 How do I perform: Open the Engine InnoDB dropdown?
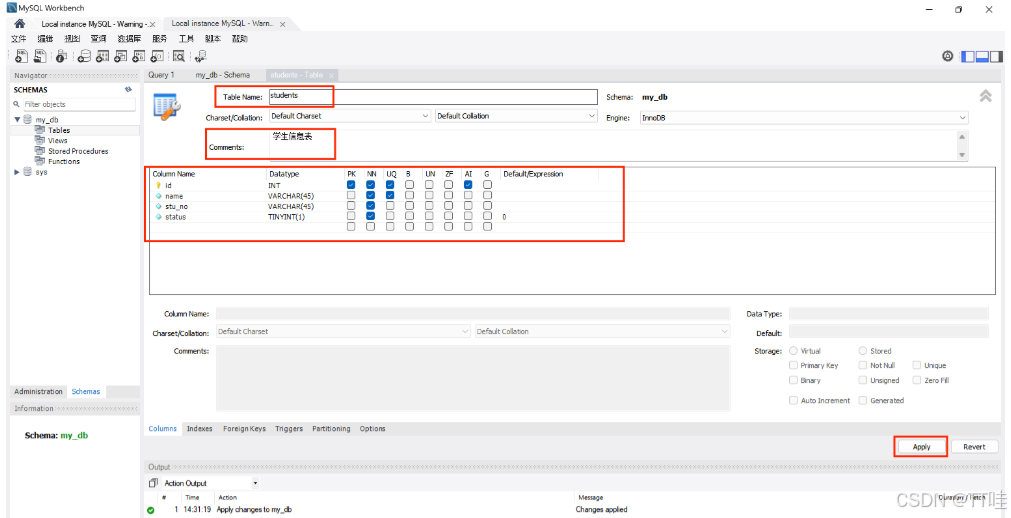point(804,118)
